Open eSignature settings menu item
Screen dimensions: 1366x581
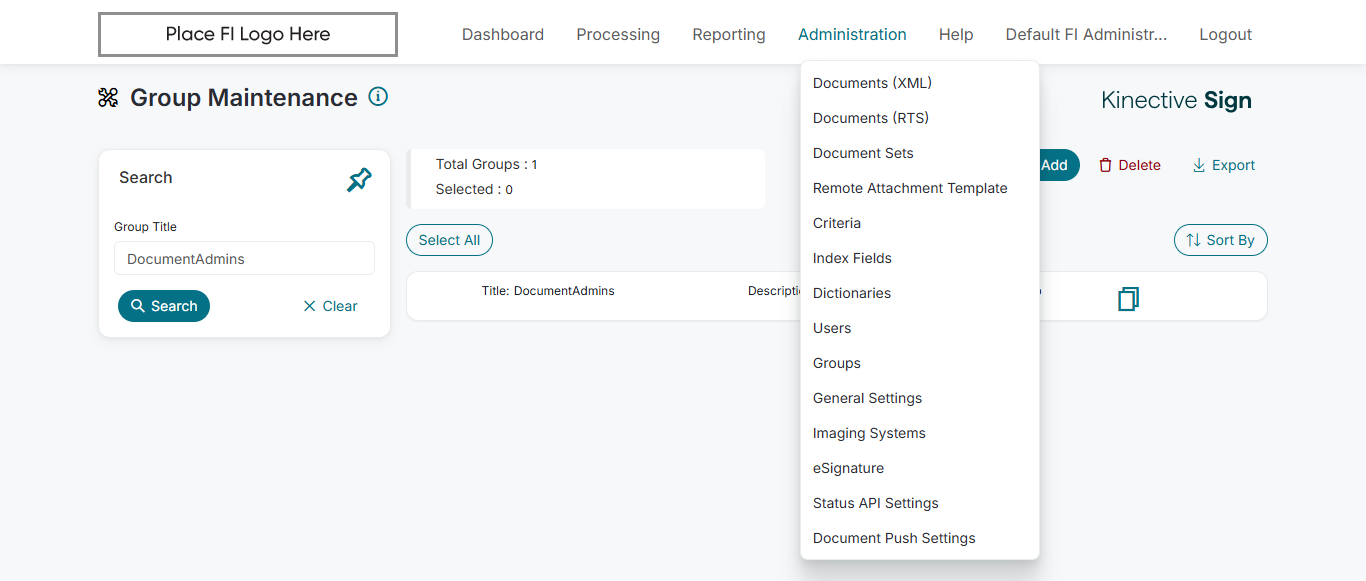[848, 468]
